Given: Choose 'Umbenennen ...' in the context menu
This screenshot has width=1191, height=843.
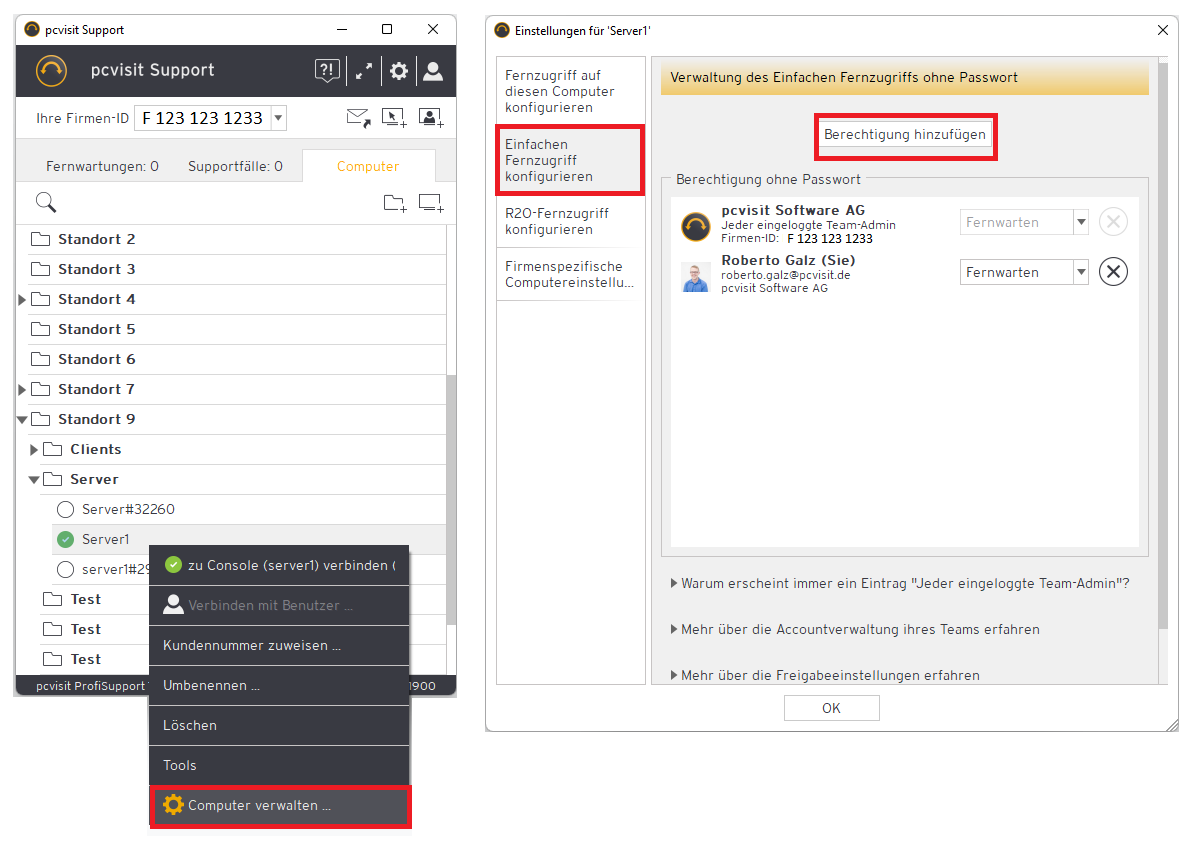Looking at the screenshot, I should click(211, 686).
